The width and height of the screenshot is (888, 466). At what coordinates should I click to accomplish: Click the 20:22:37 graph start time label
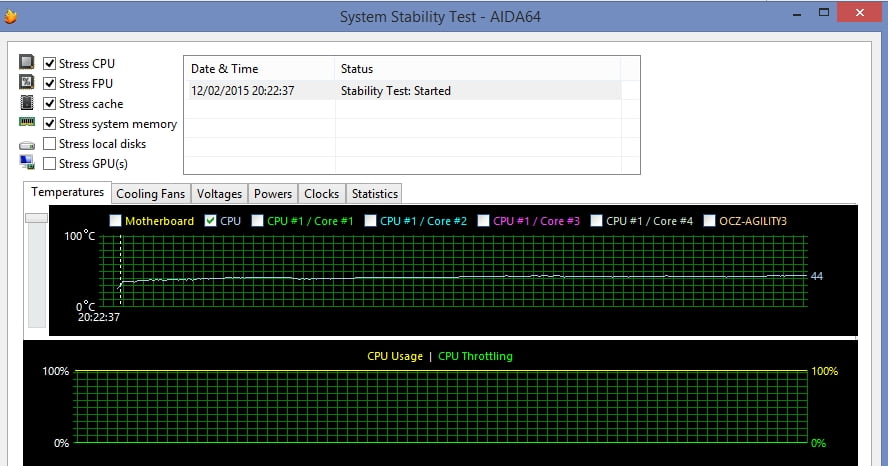point(99,317)
